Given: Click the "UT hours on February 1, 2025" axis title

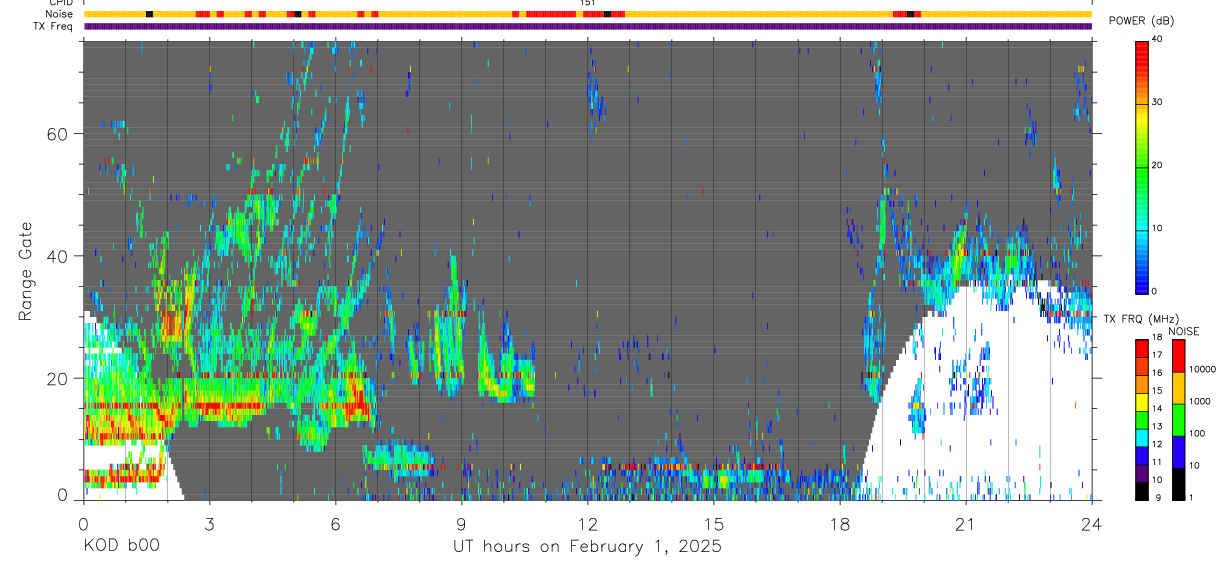Looking at the screenshot, I should (587, 547).
